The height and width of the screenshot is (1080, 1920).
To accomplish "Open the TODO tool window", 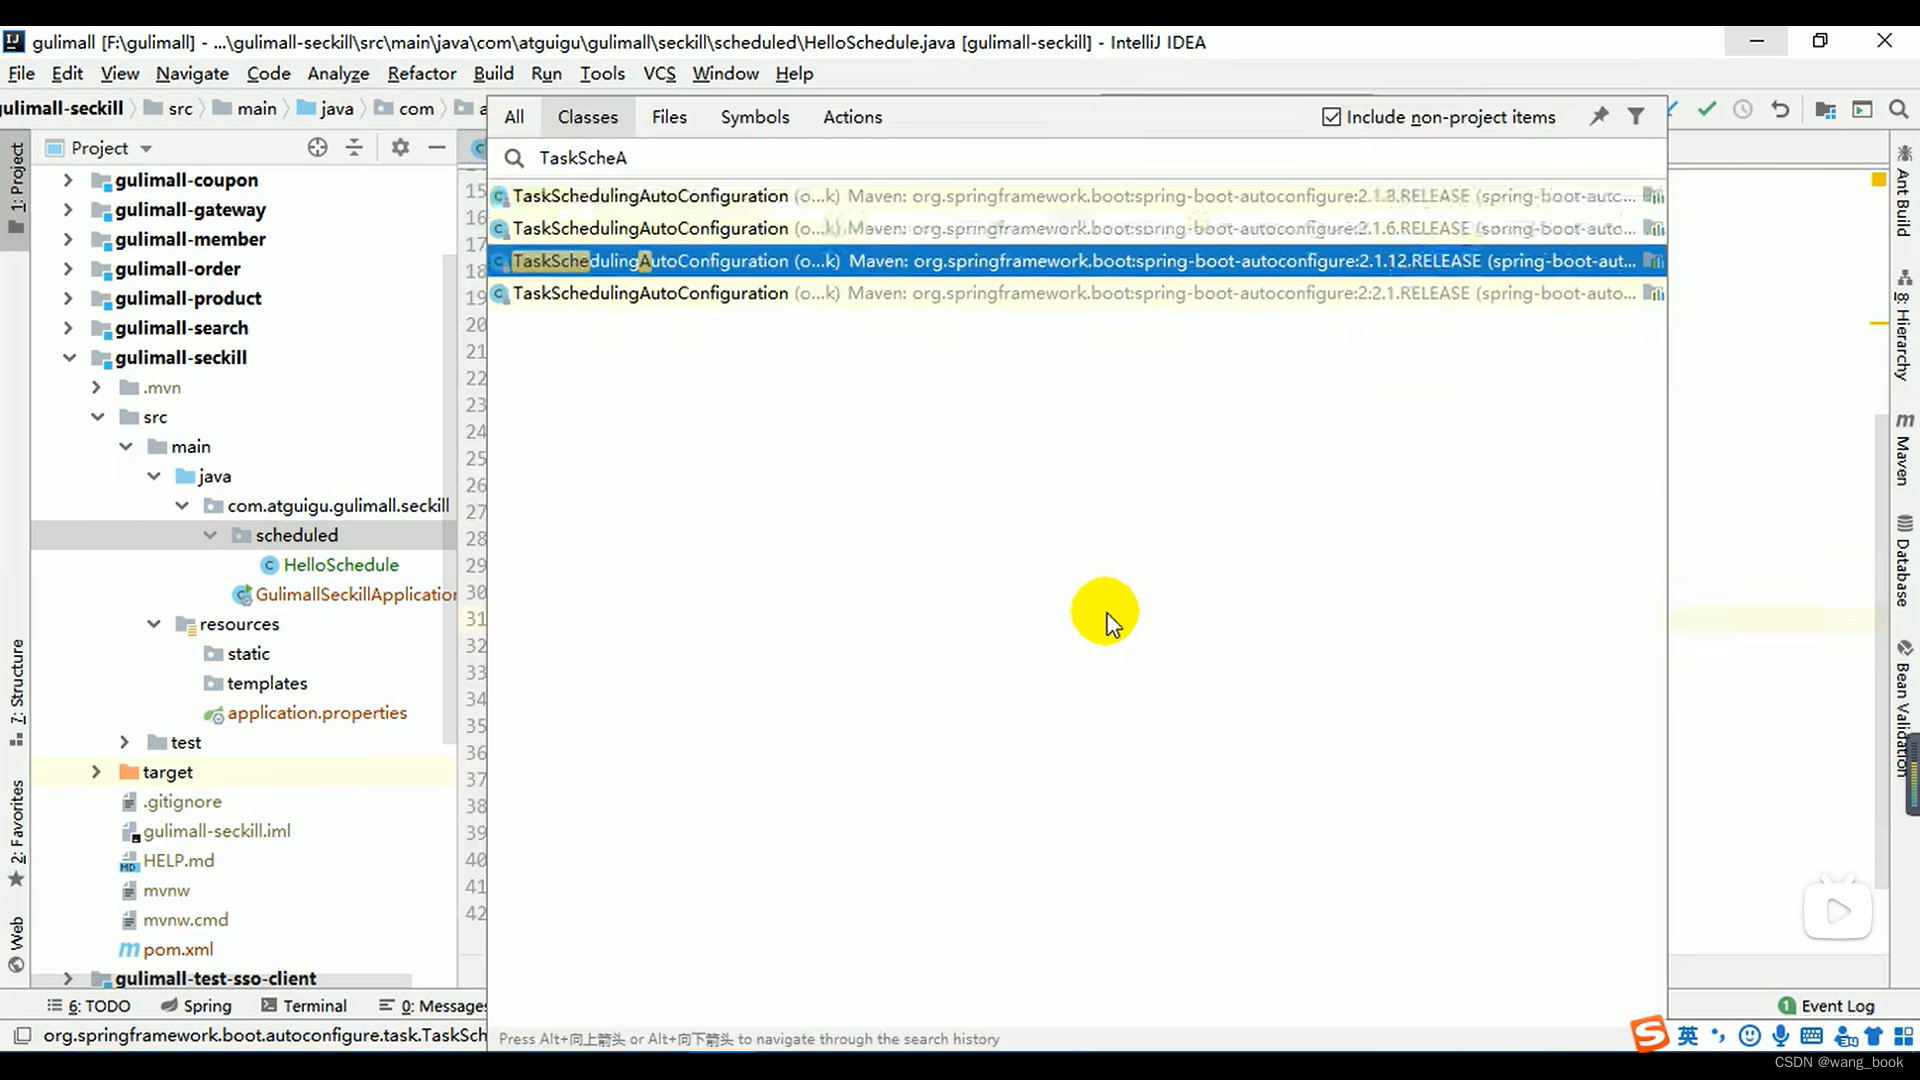I will point(90,1006).
